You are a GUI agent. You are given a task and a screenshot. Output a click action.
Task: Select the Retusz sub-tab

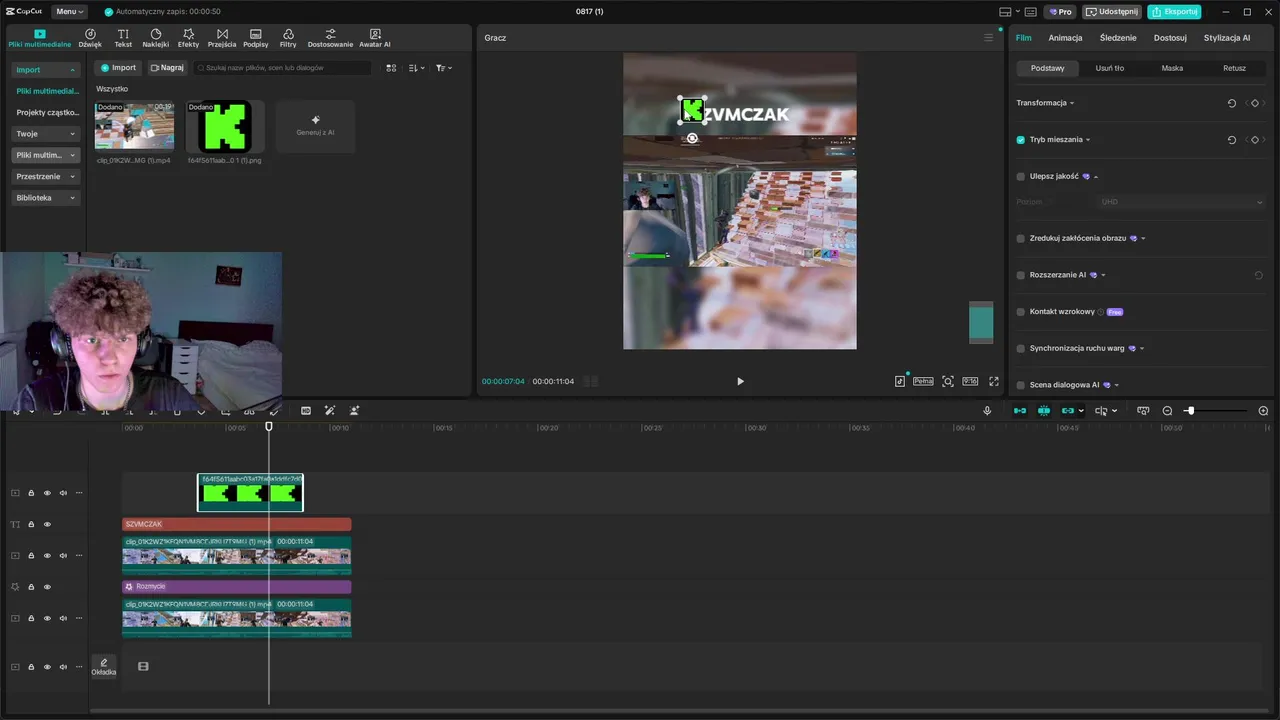1234,68
